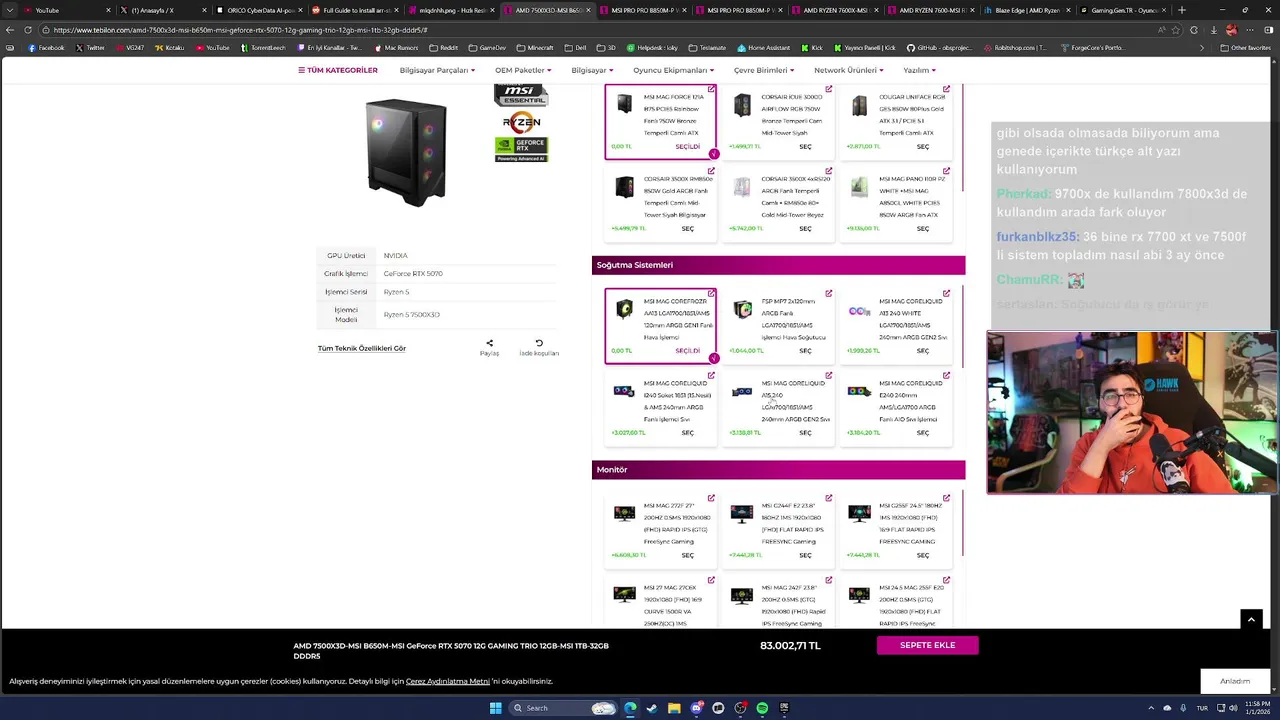1280x720 pixels.
Task: Open Reddit bookmark in favorites bar
Action: coord(443,48)
